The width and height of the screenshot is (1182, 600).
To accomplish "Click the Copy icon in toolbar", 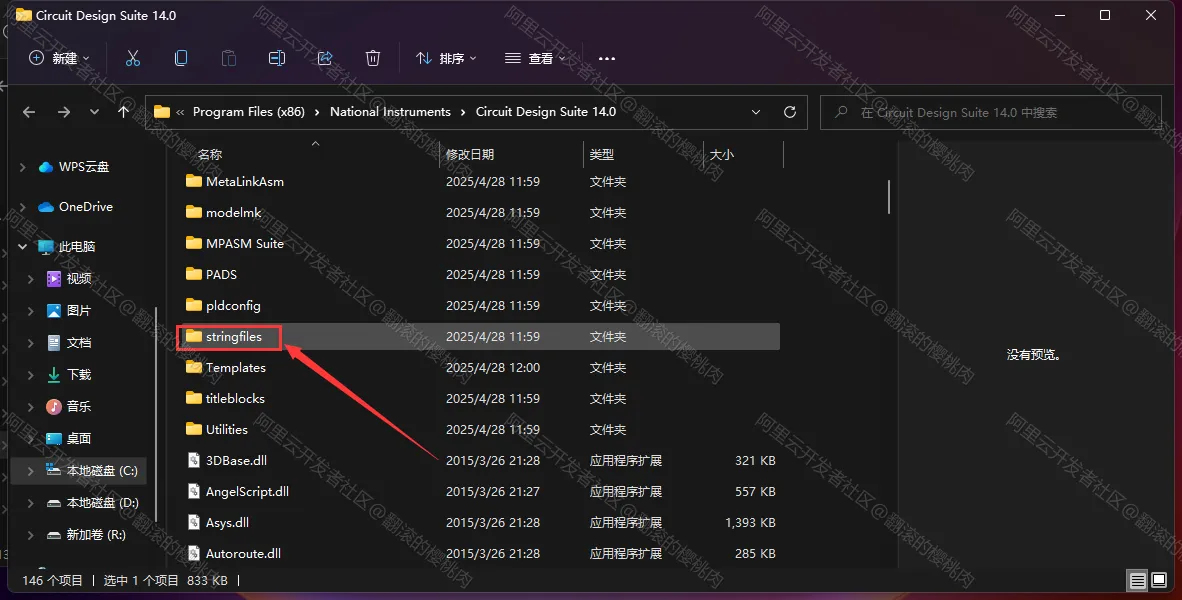I will [181, 58].
